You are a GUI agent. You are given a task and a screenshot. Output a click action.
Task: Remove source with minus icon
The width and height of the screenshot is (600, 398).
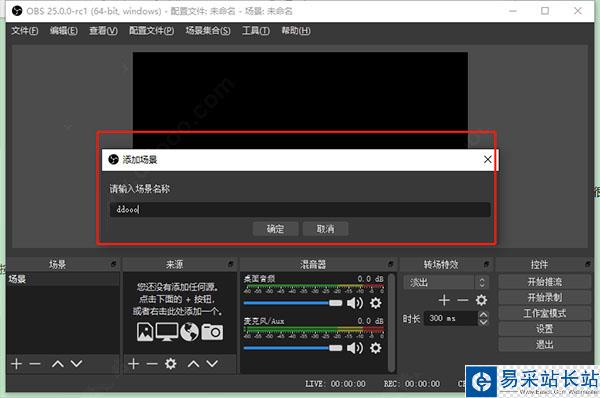(152, 364)
